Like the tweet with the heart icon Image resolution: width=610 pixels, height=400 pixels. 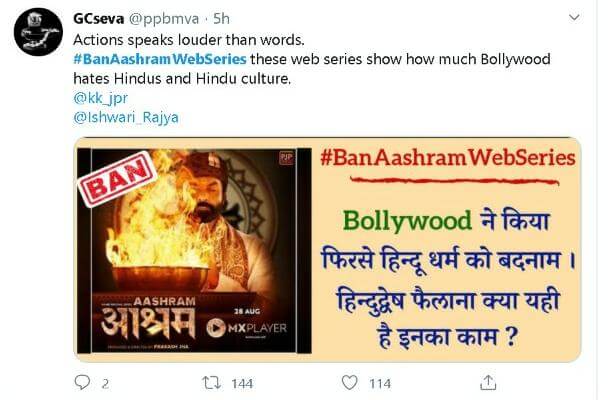tap(349, 382)
